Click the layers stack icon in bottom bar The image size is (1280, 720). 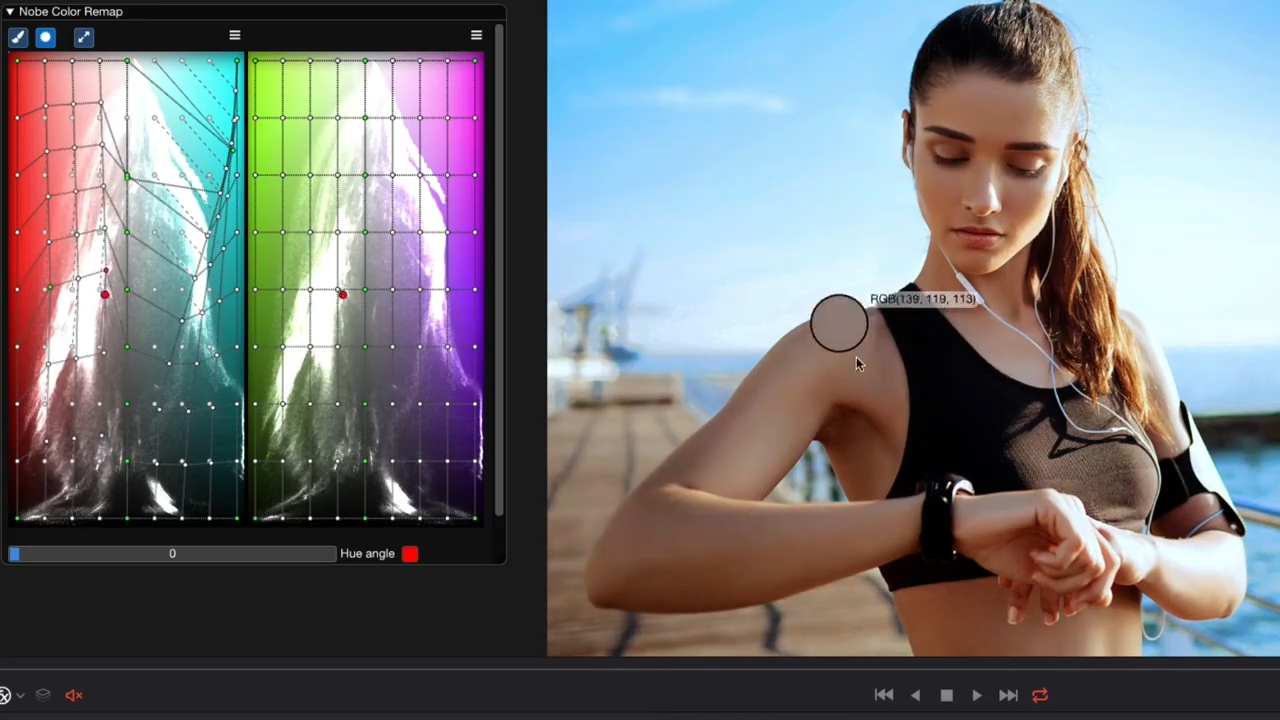[43, 695]
